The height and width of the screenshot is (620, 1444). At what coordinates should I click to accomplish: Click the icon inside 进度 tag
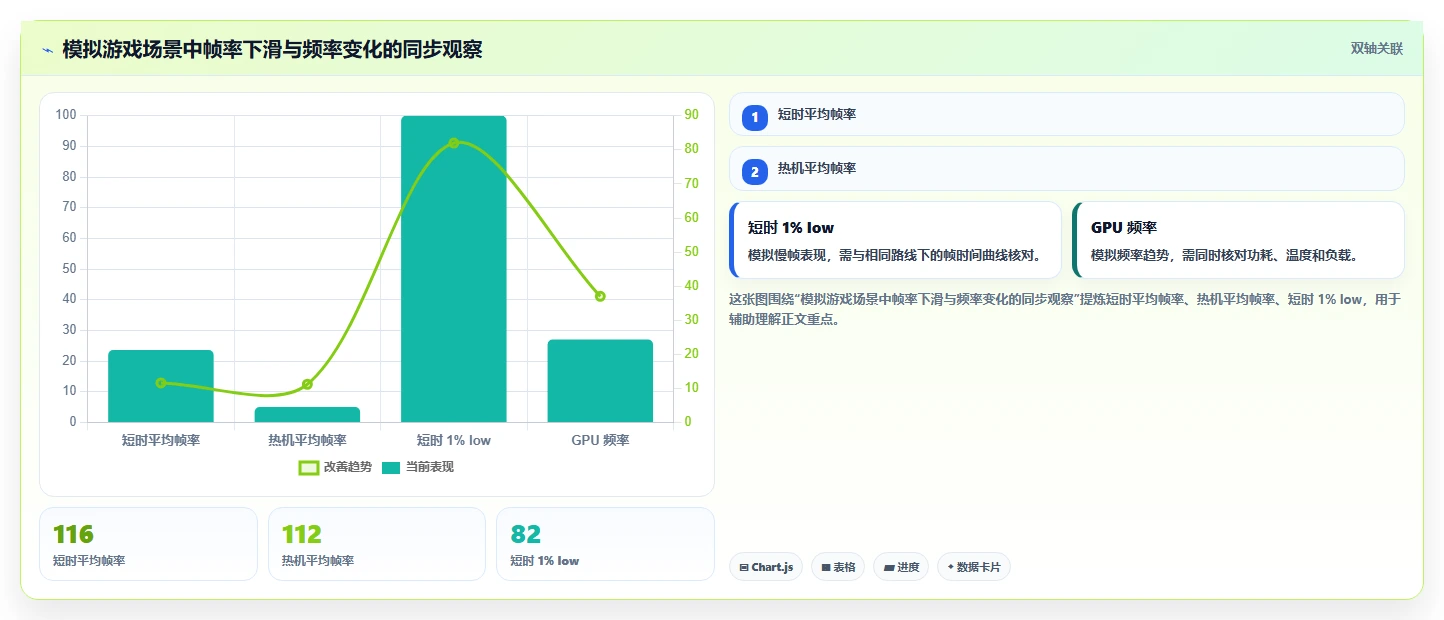tap(889, 567)
